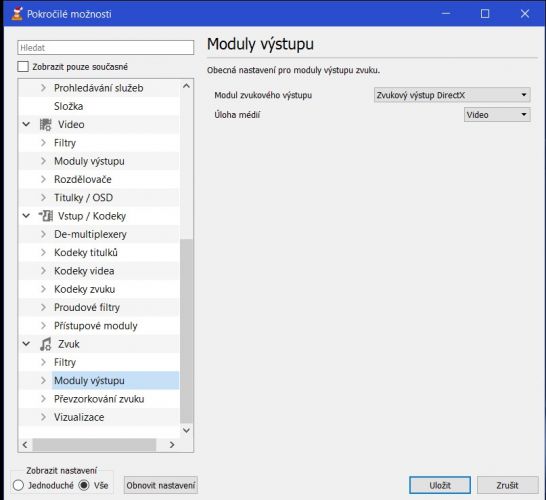
Task: Click the Video category film icon
Action: [45, 125]
